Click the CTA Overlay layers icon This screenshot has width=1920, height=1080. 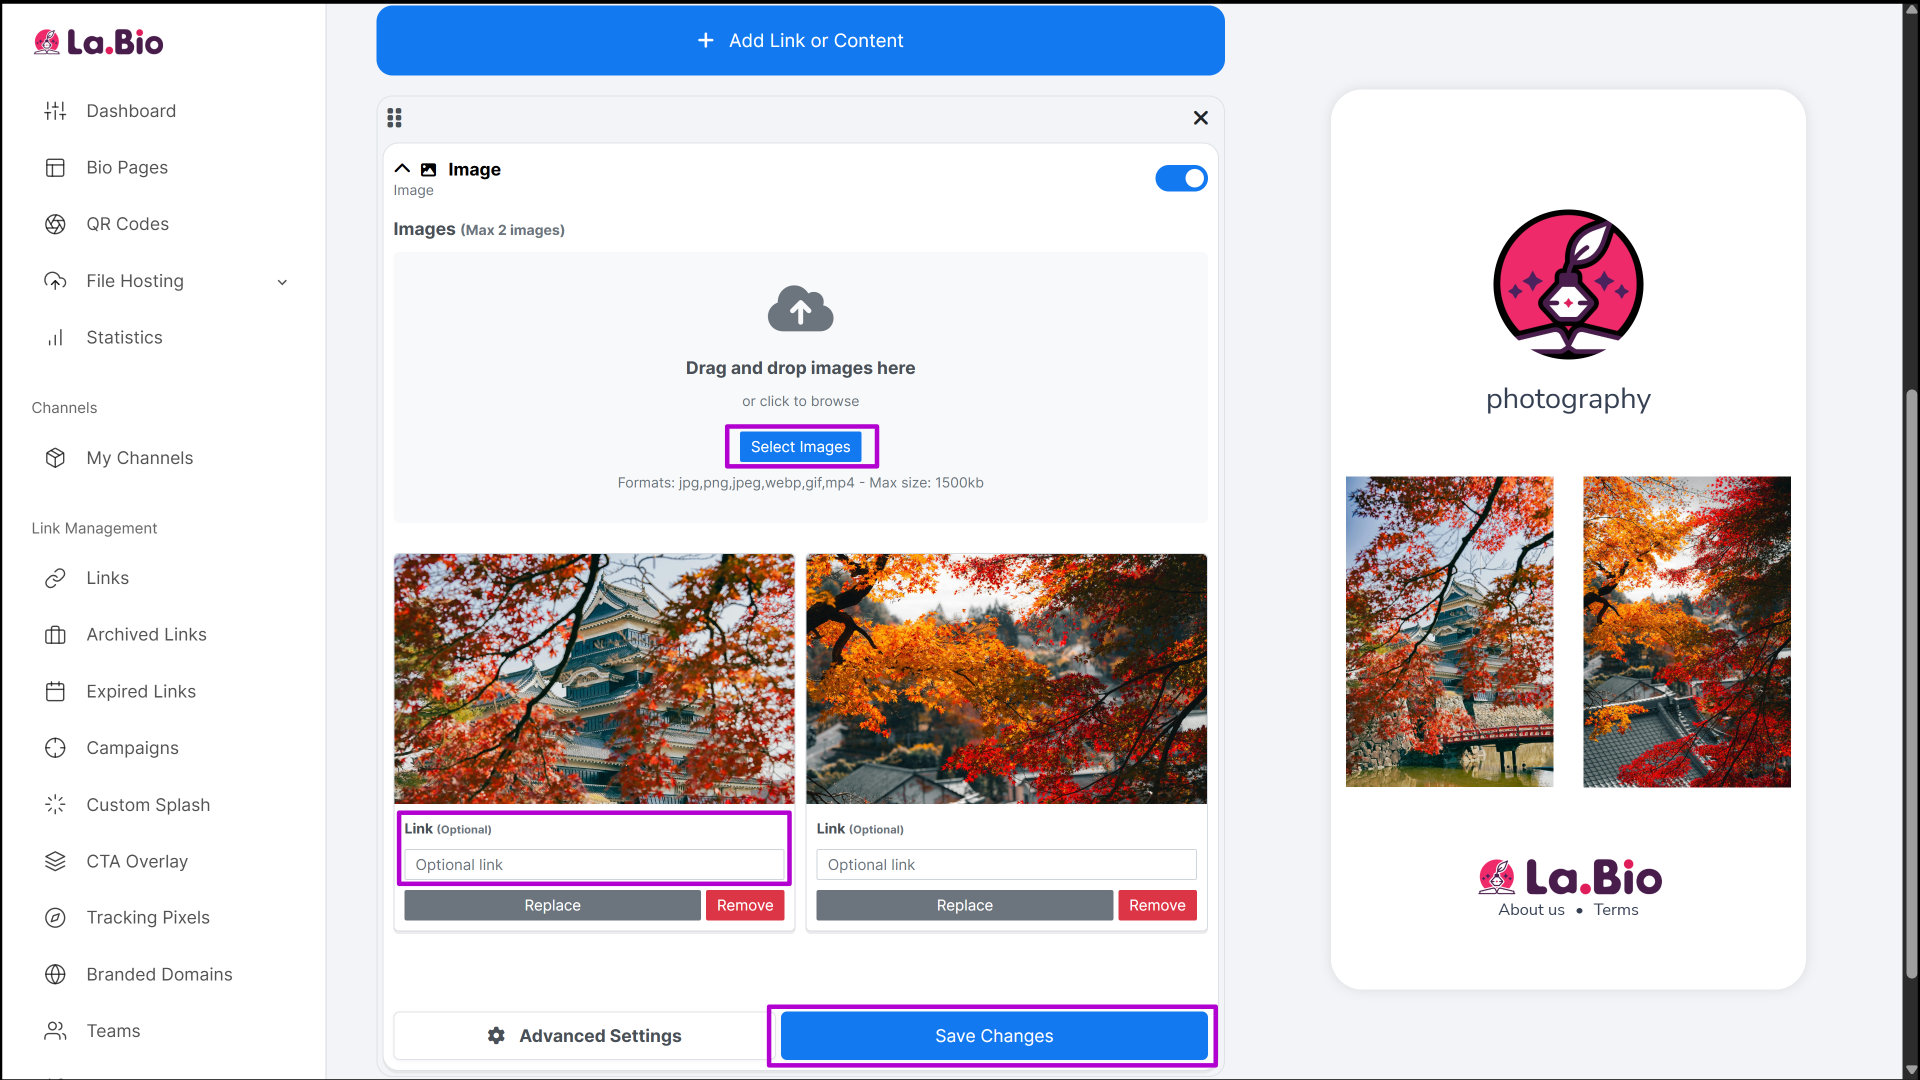pos(55,861)
